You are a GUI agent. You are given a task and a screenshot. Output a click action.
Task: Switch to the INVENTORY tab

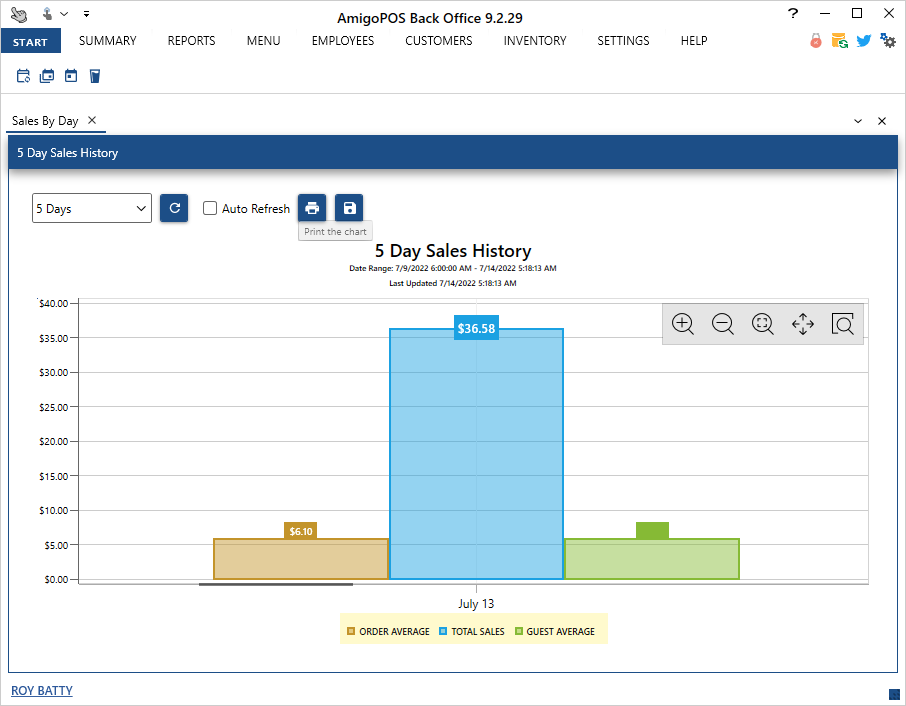534,41
